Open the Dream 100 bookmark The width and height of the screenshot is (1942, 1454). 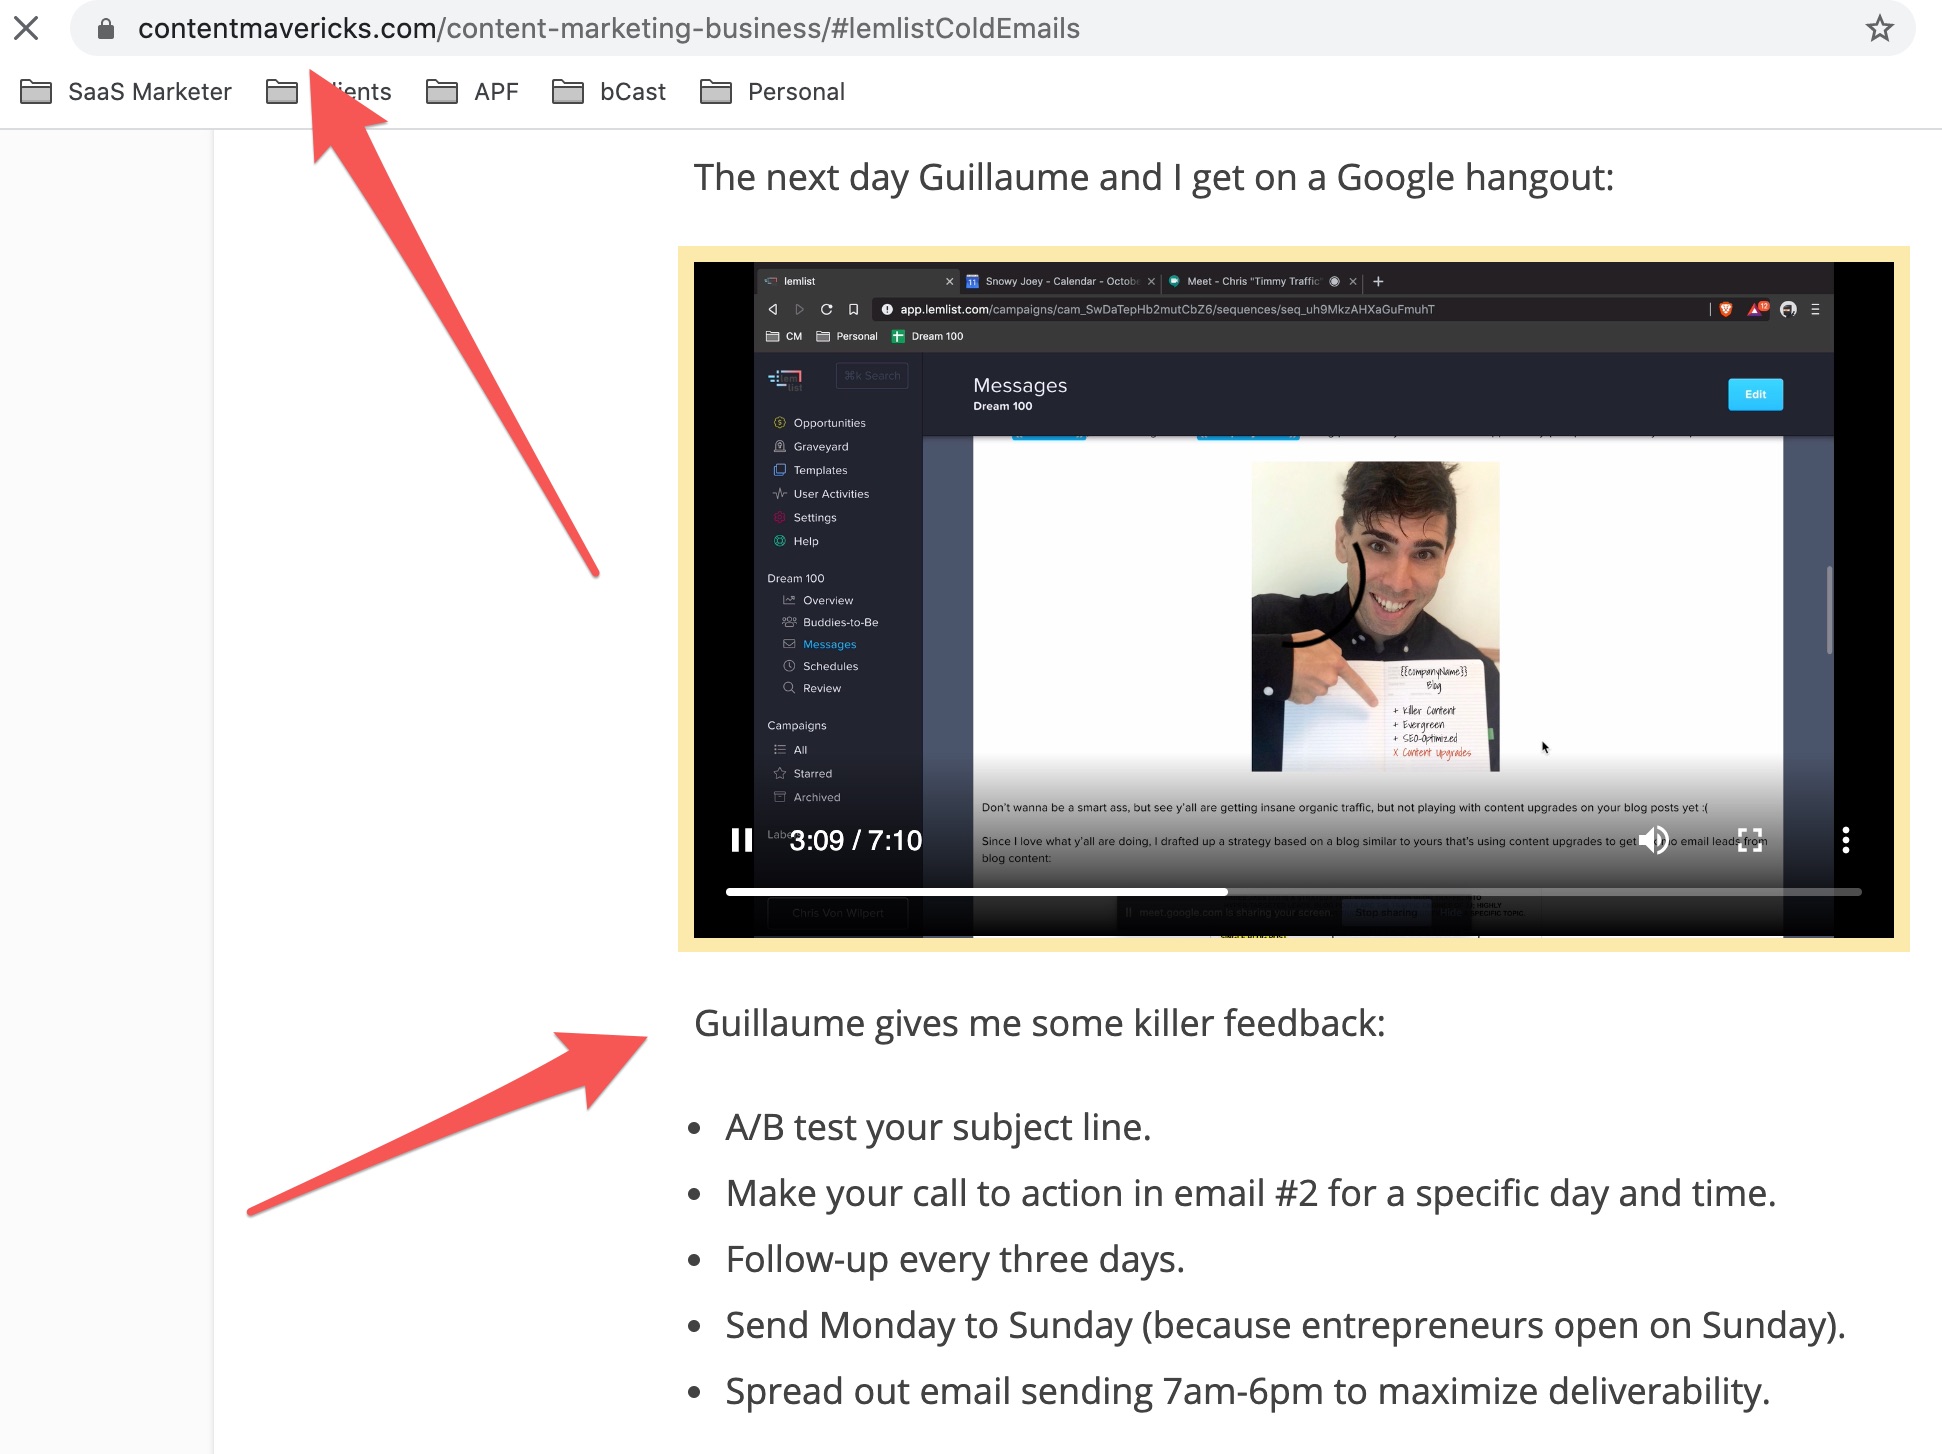coord(928,336)
